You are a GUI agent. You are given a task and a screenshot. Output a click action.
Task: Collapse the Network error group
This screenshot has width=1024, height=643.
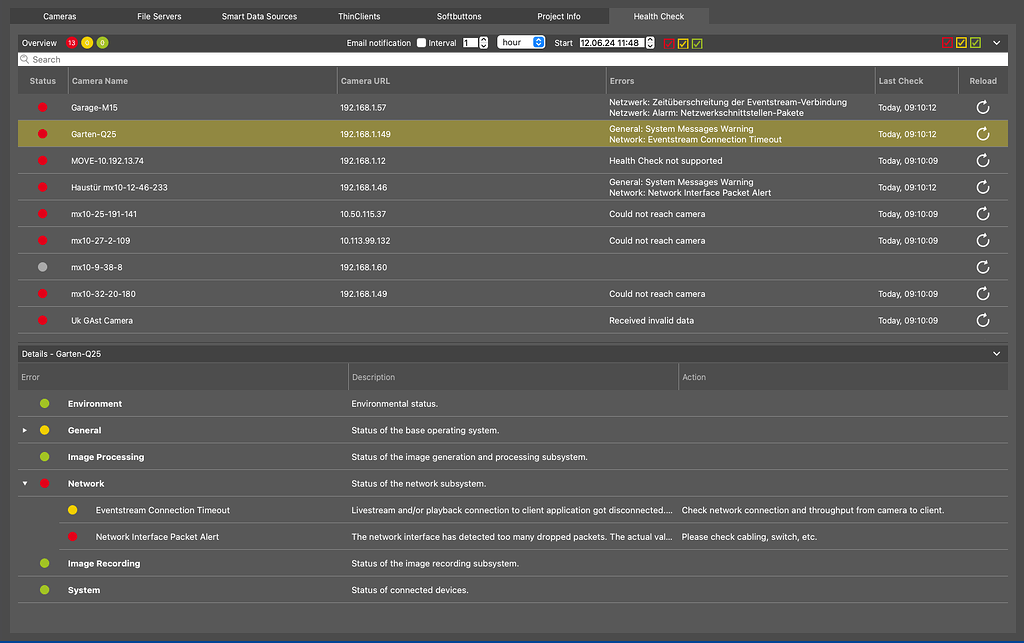coord(25,483)
